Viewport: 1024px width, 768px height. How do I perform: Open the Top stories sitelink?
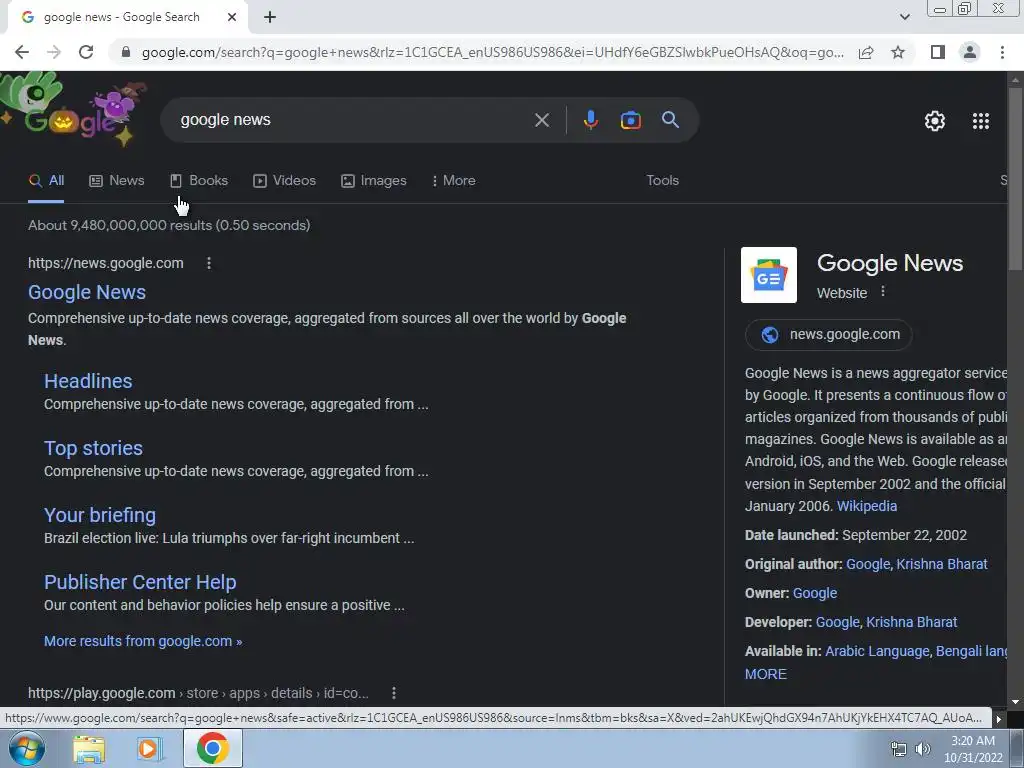pos(93,448)
